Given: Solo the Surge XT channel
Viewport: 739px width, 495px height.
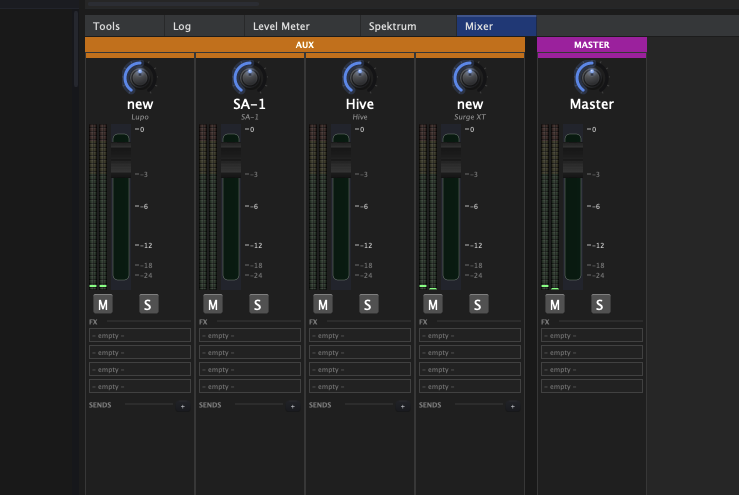Looking at the screenshot, I should [478, 305].
